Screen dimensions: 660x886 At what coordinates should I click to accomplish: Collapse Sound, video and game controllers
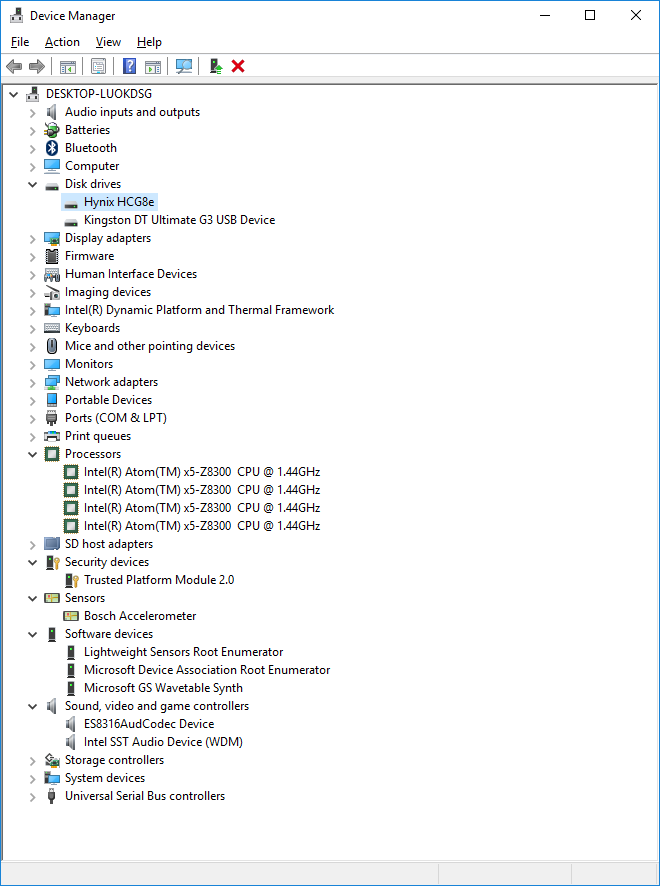[x=32, y=706]
